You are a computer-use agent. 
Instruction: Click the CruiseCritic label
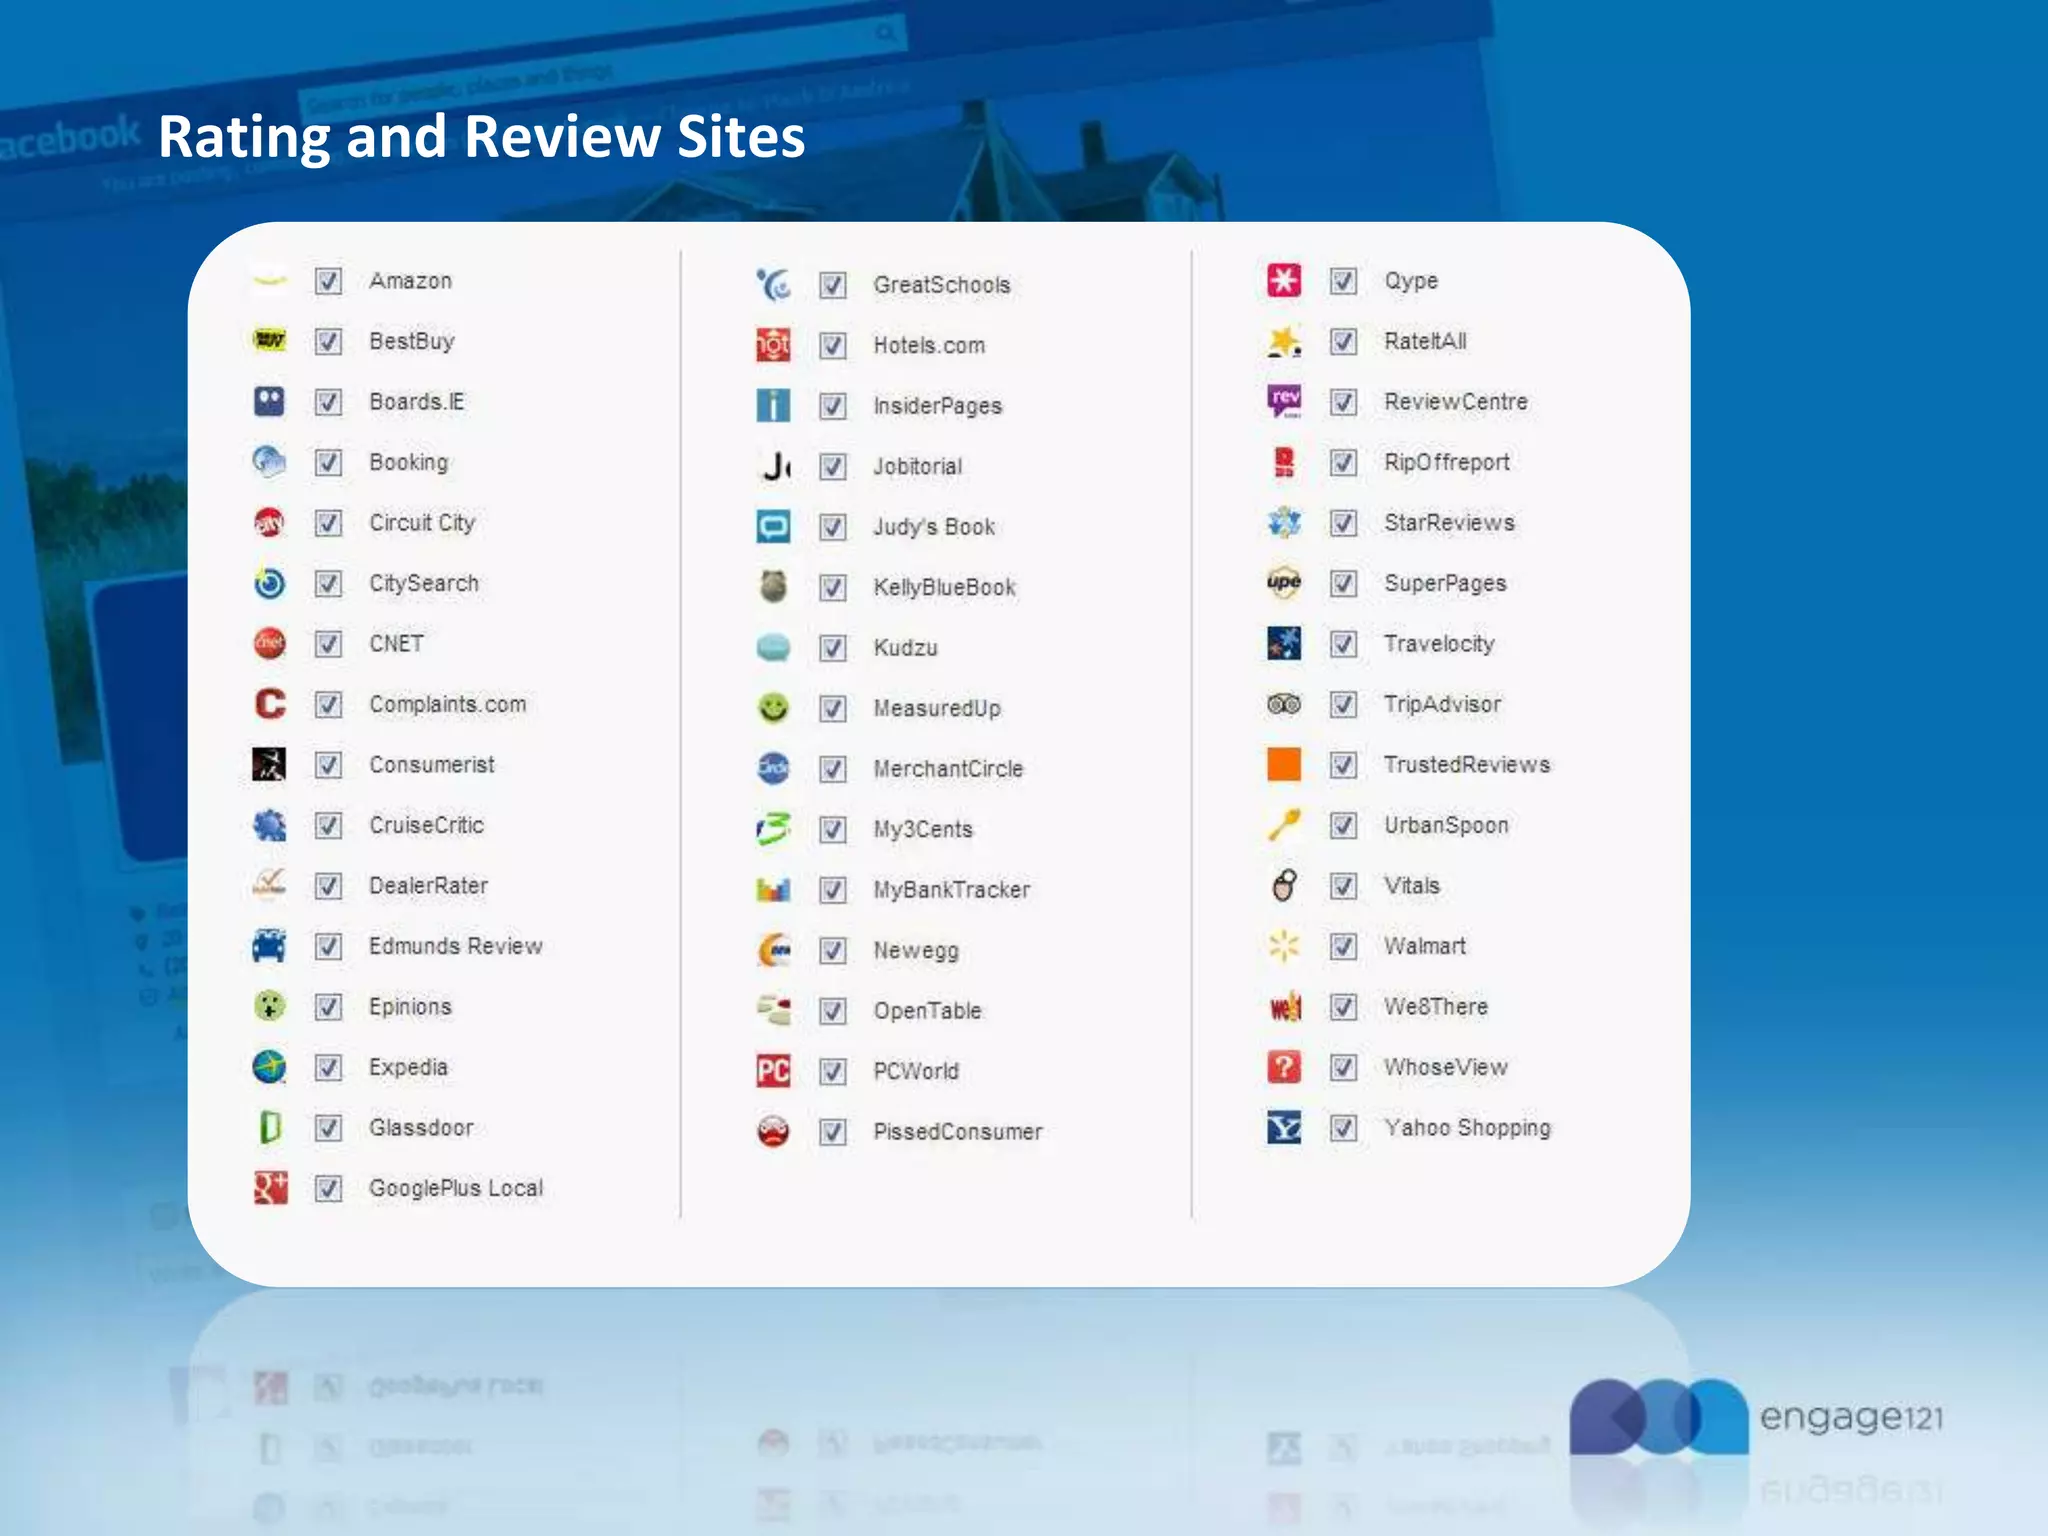[426, 825]
